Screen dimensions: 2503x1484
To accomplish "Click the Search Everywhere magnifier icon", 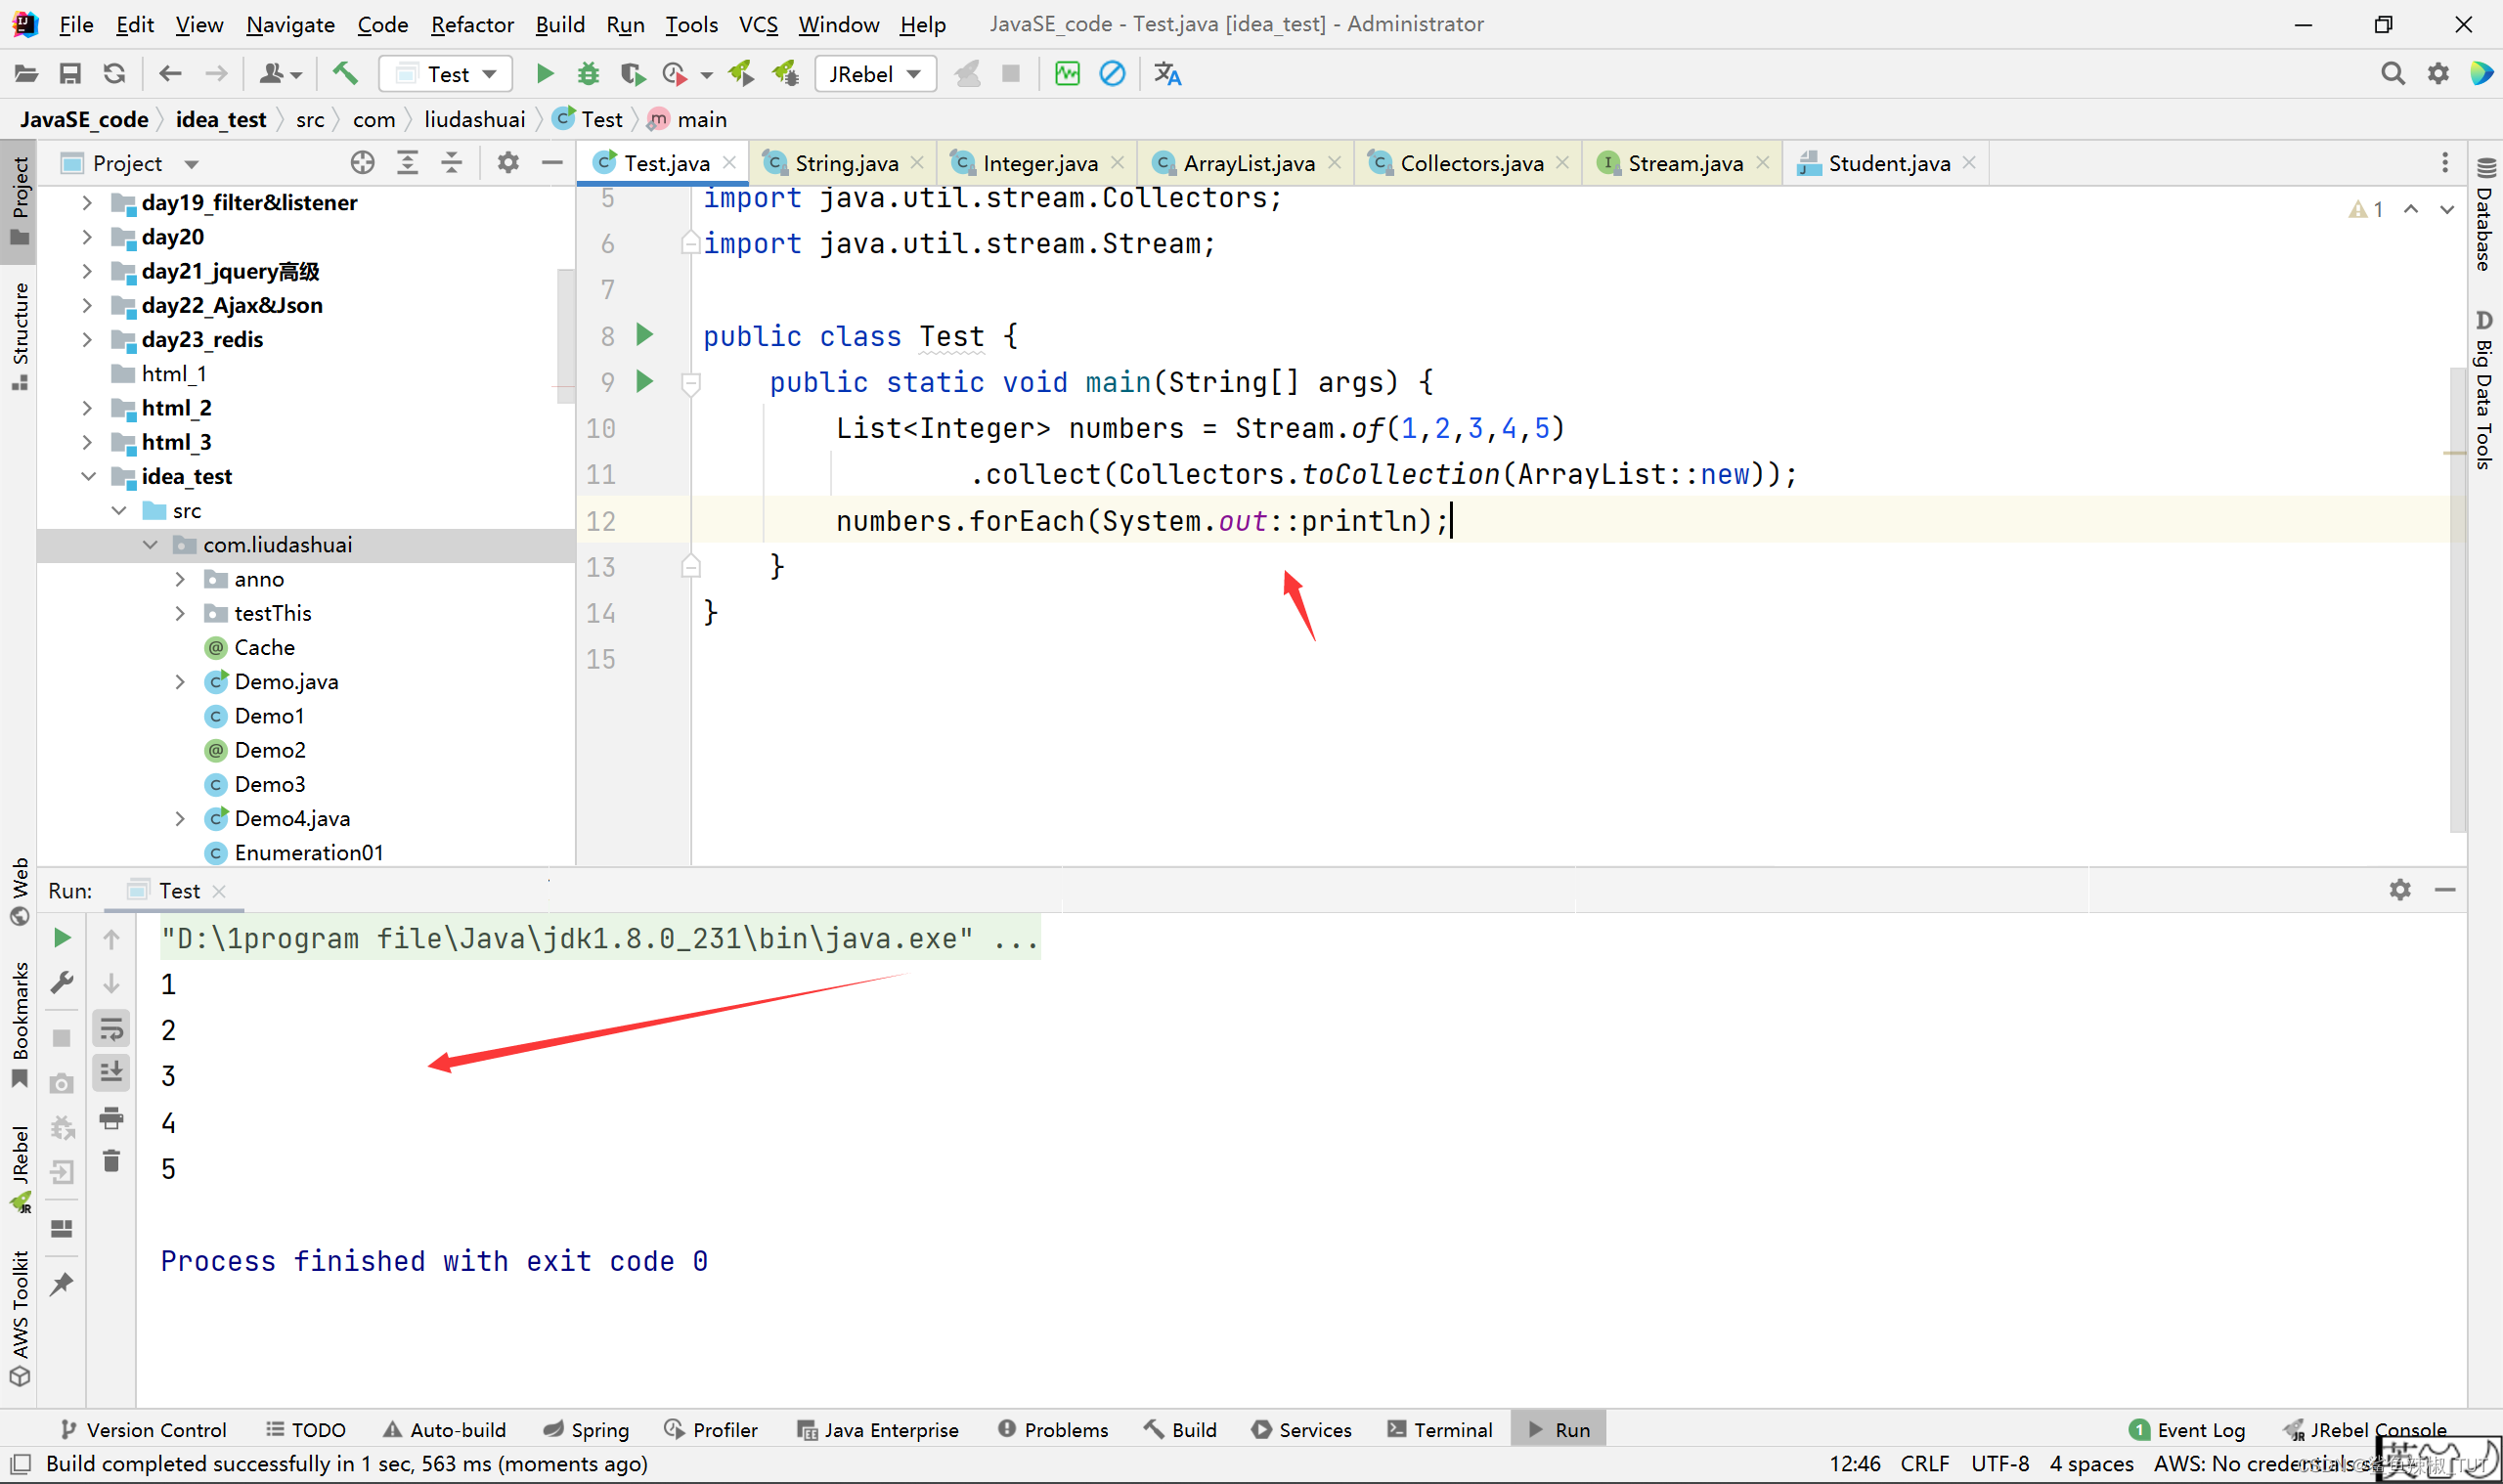I will 2393,74.
